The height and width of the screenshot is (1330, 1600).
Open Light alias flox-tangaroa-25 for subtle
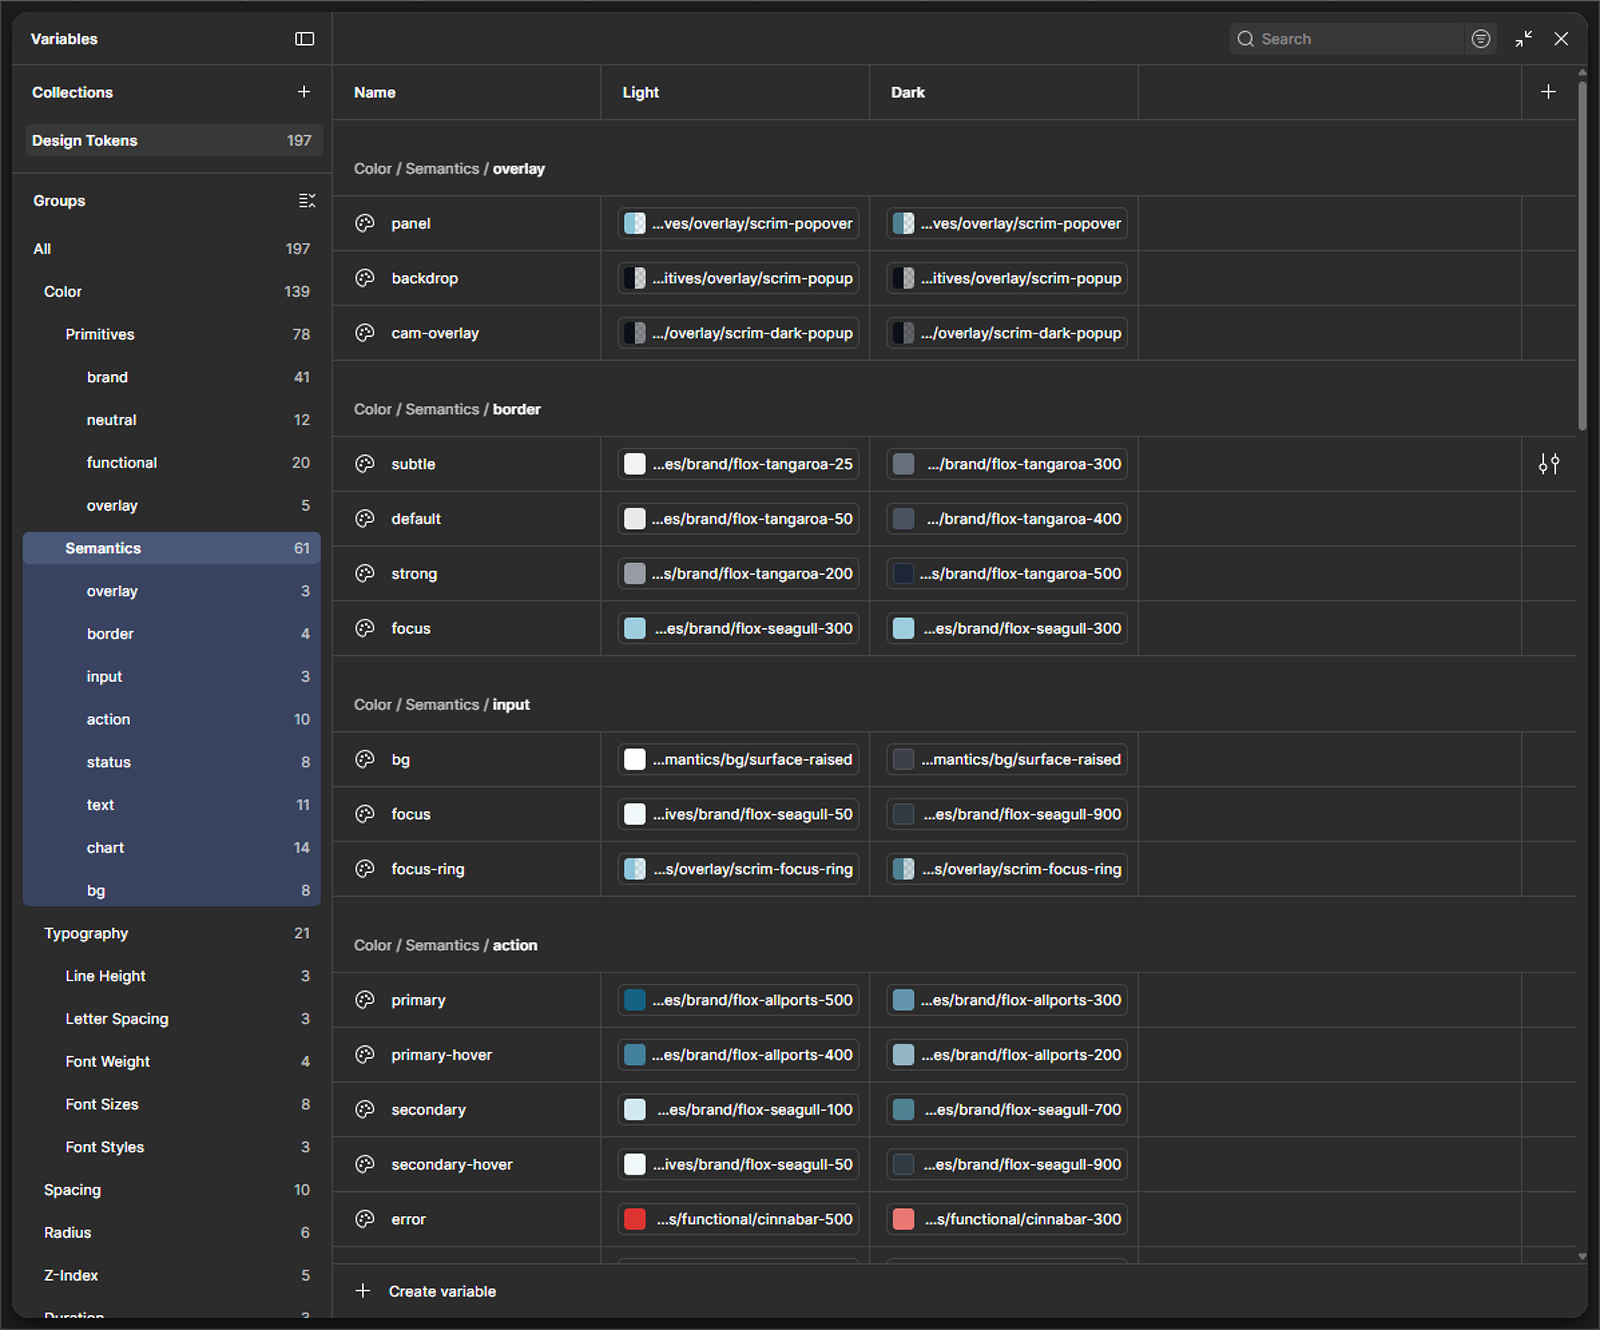[738, 464]
